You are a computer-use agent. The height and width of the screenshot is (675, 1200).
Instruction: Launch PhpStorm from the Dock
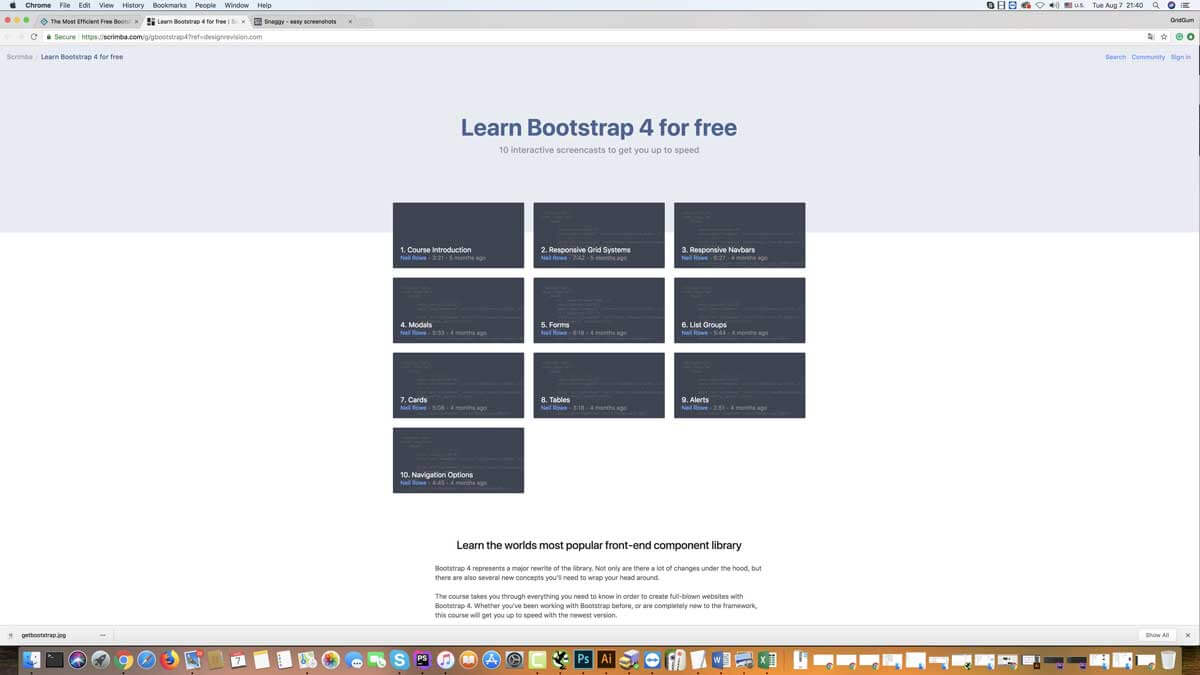click(422, 660)
